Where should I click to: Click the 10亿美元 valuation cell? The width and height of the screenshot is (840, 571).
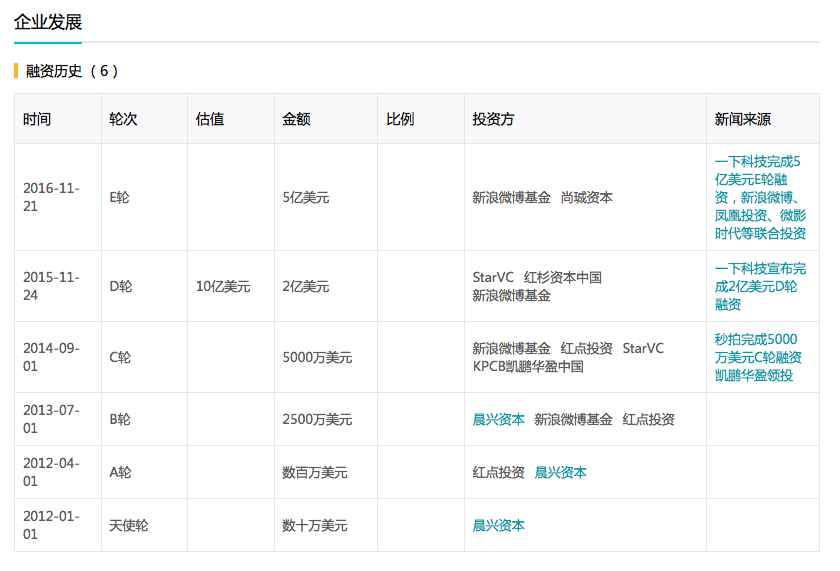coord(223,287)
